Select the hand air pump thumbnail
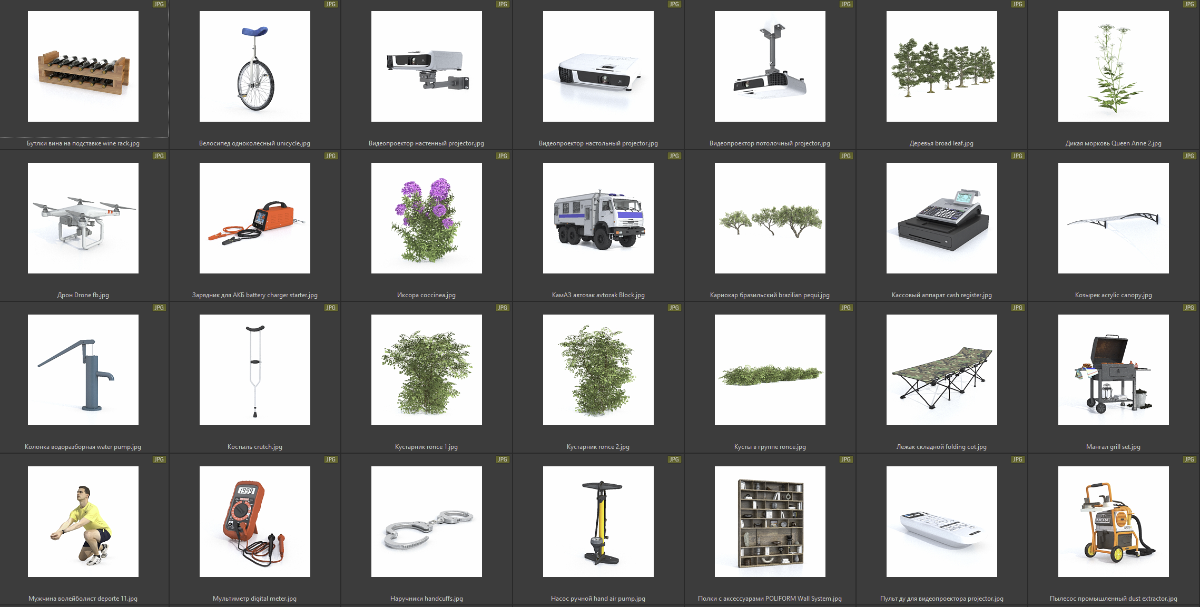The image size is (1200, 607). point(598,522)
